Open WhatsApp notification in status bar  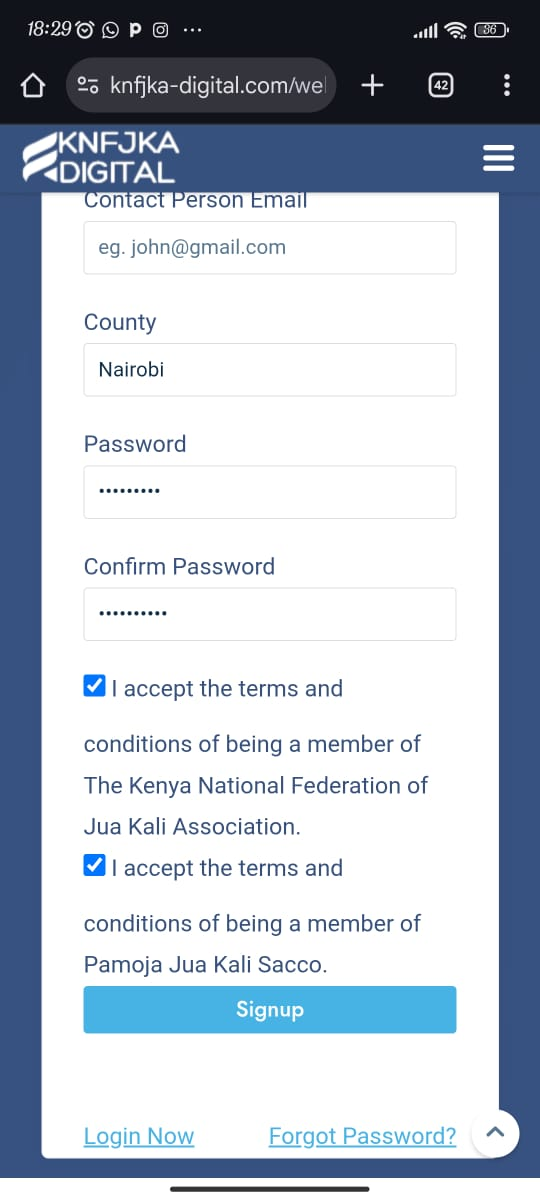pos(110,30)
